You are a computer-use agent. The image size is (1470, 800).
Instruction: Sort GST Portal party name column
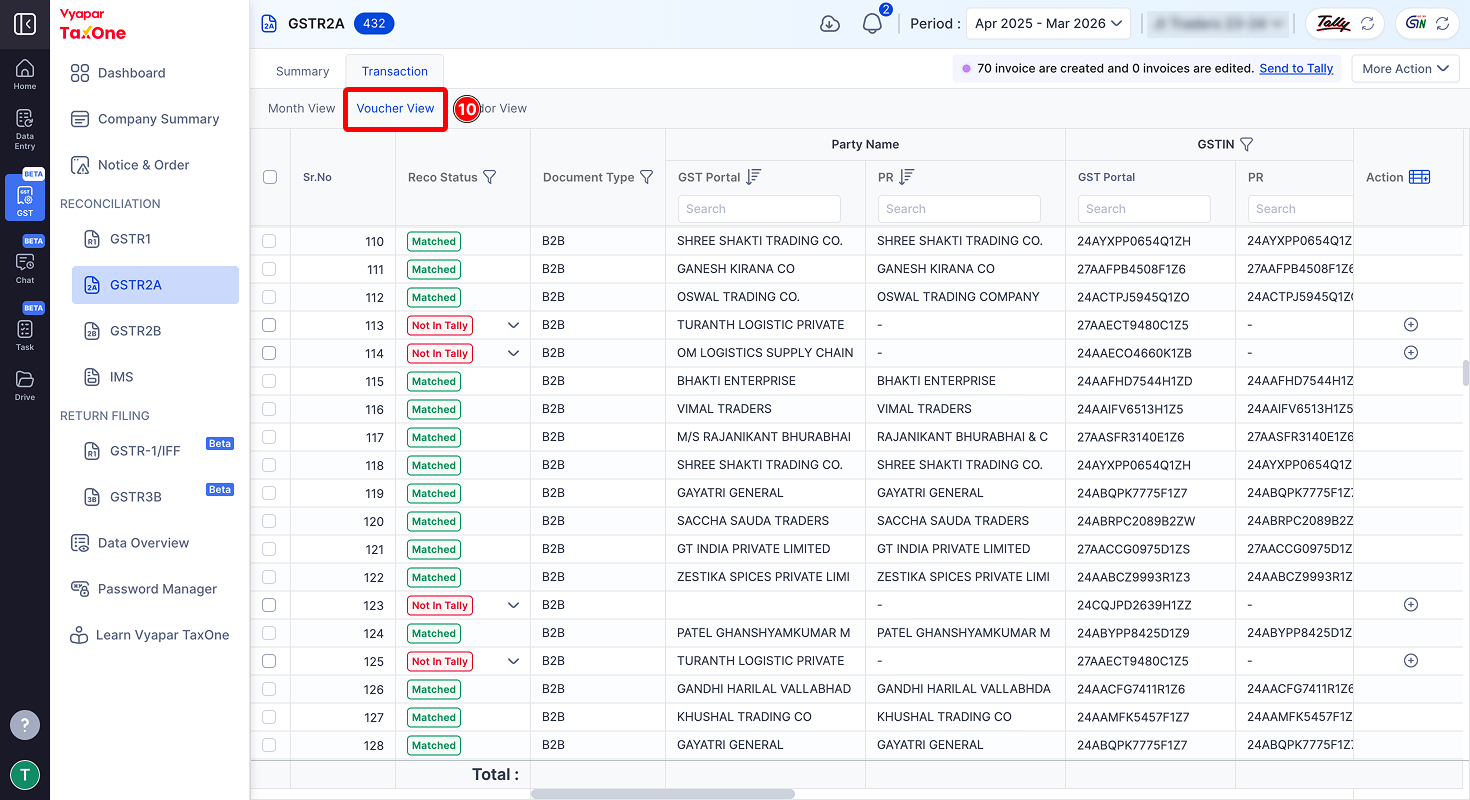tap(754, 177)
